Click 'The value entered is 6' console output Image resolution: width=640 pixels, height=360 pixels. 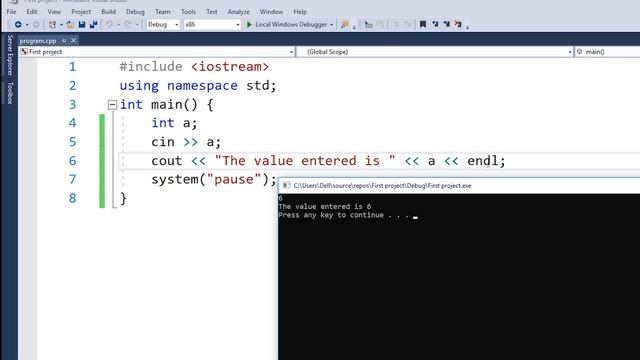324,207
